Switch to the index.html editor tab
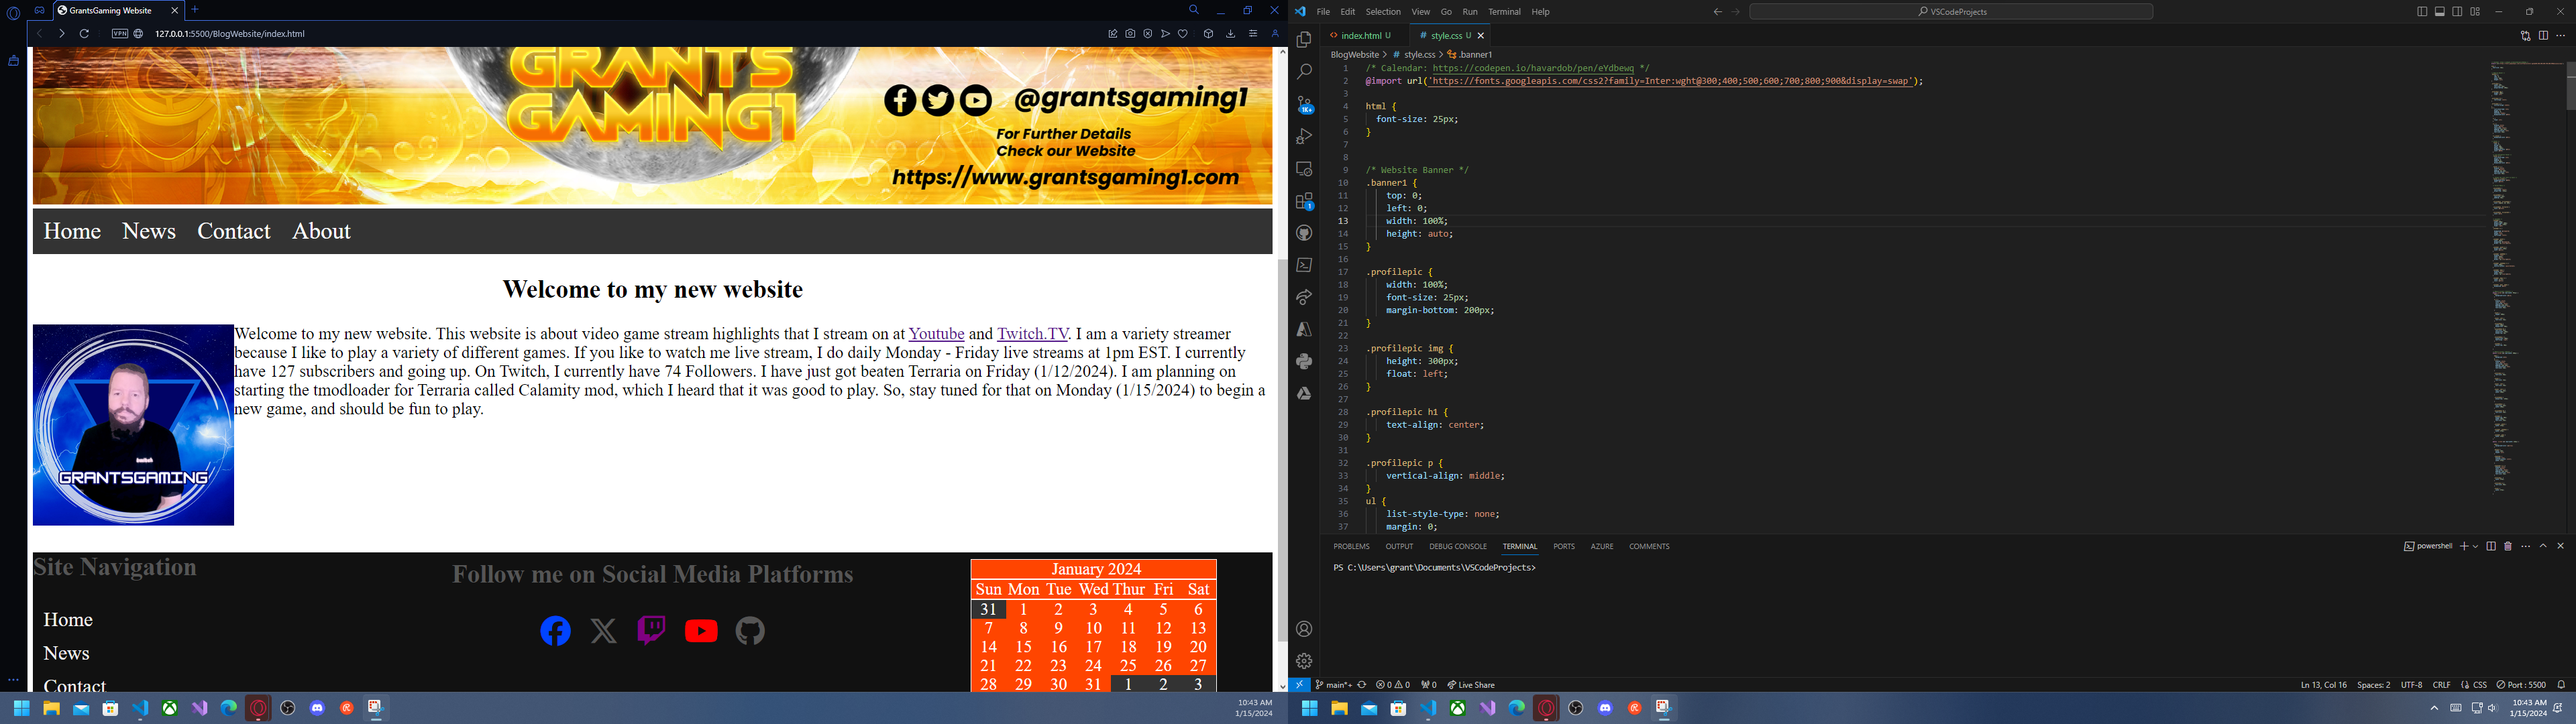Screen dimensions: 2576x724 click(1363, 35)
